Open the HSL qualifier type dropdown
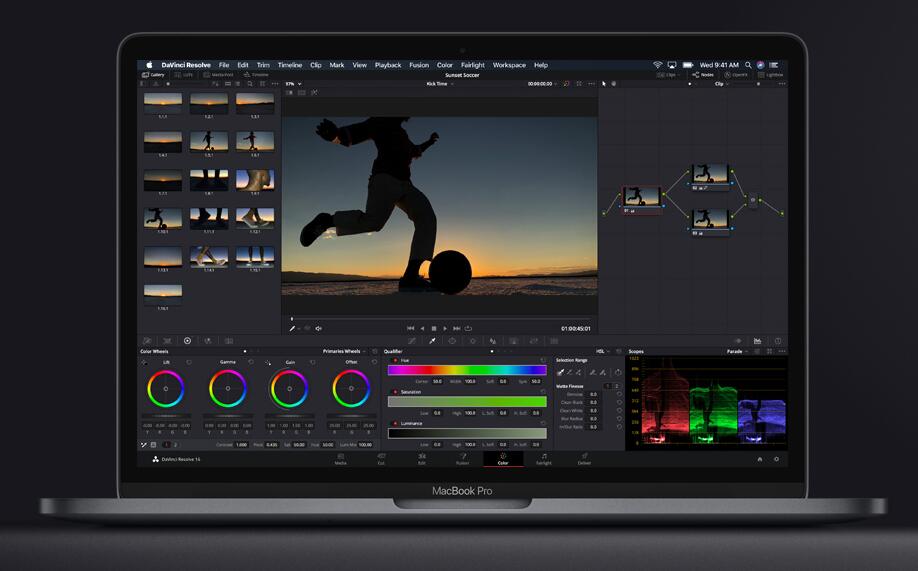The height and width of the screenshot is (571, 918). pyautogui.click(x=603, y=351)
